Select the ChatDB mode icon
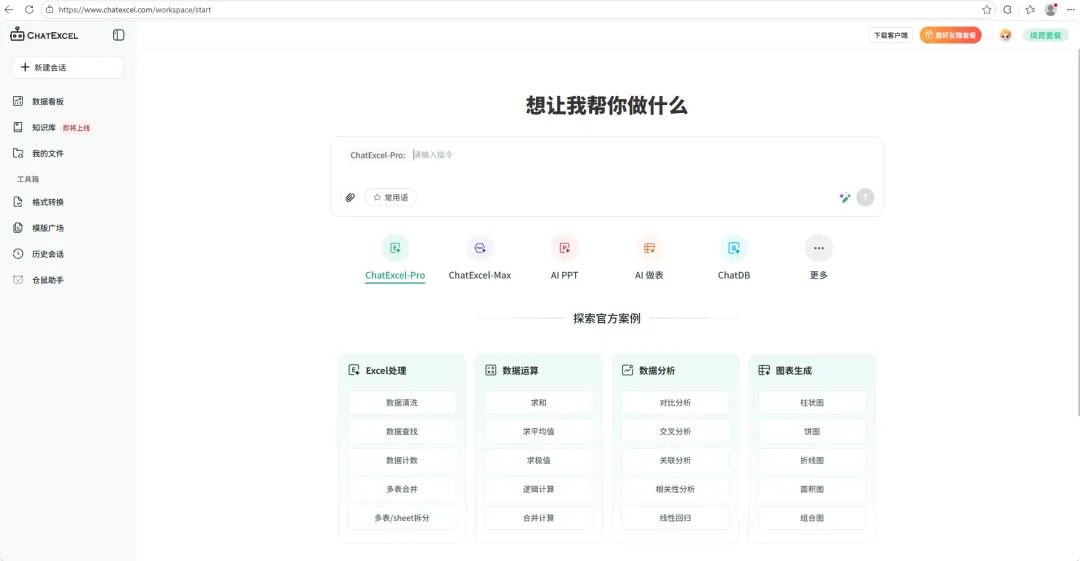Viewport: 1080px width, 561px height. pyautogui.click(x=734, y=248)
